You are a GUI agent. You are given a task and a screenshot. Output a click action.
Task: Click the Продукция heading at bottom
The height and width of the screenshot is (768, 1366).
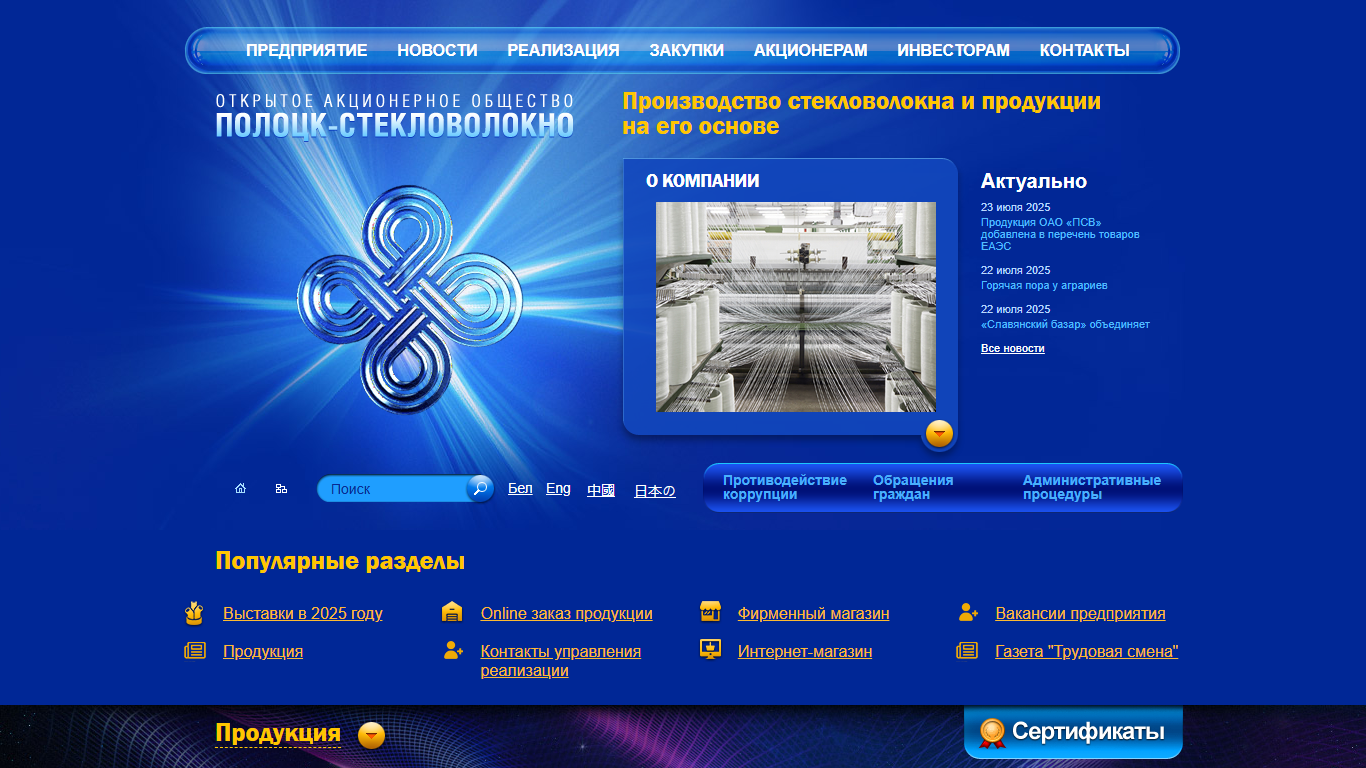(278, 733)
